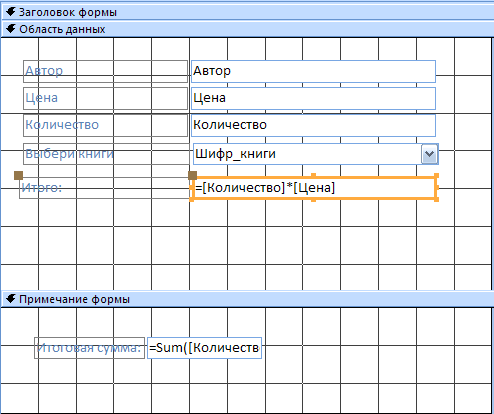Select the Цена text box field

click(313, 98)
